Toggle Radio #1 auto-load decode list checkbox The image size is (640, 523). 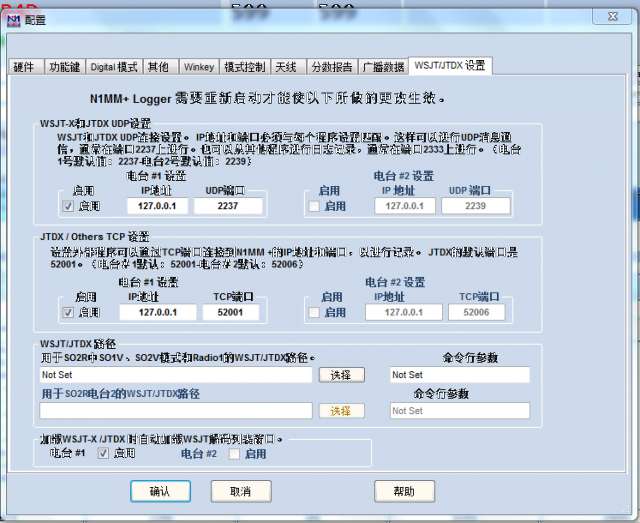[x=103, y=453]
